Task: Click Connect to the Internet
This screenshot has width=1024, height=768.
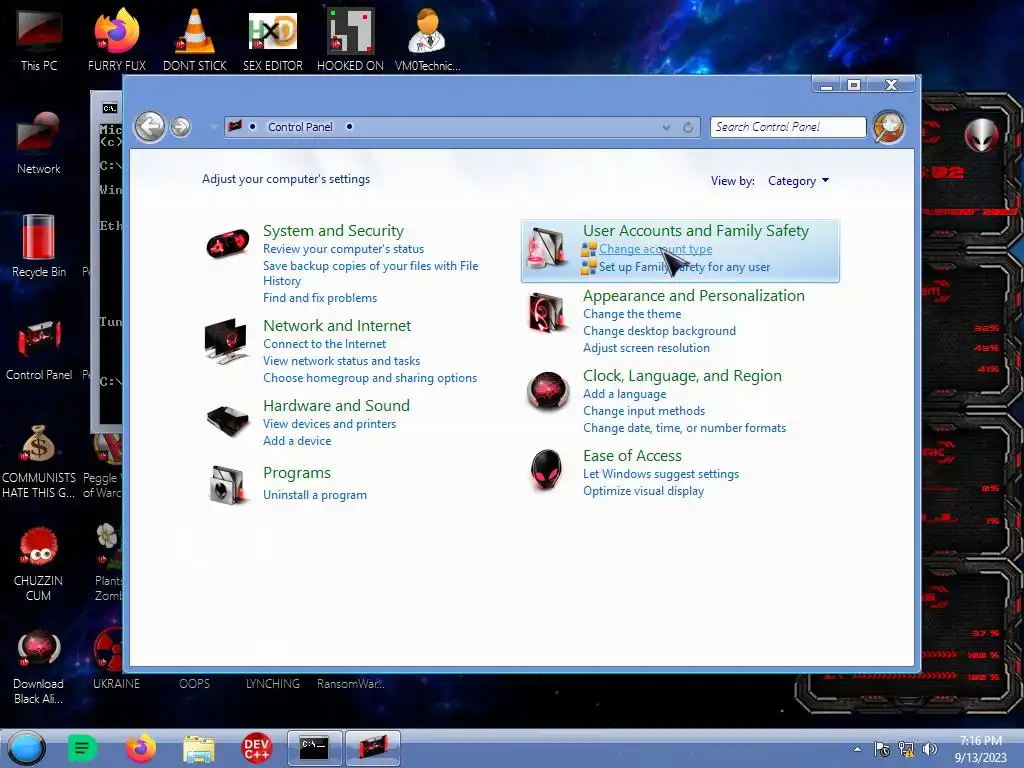Action: tap(325, 344)
